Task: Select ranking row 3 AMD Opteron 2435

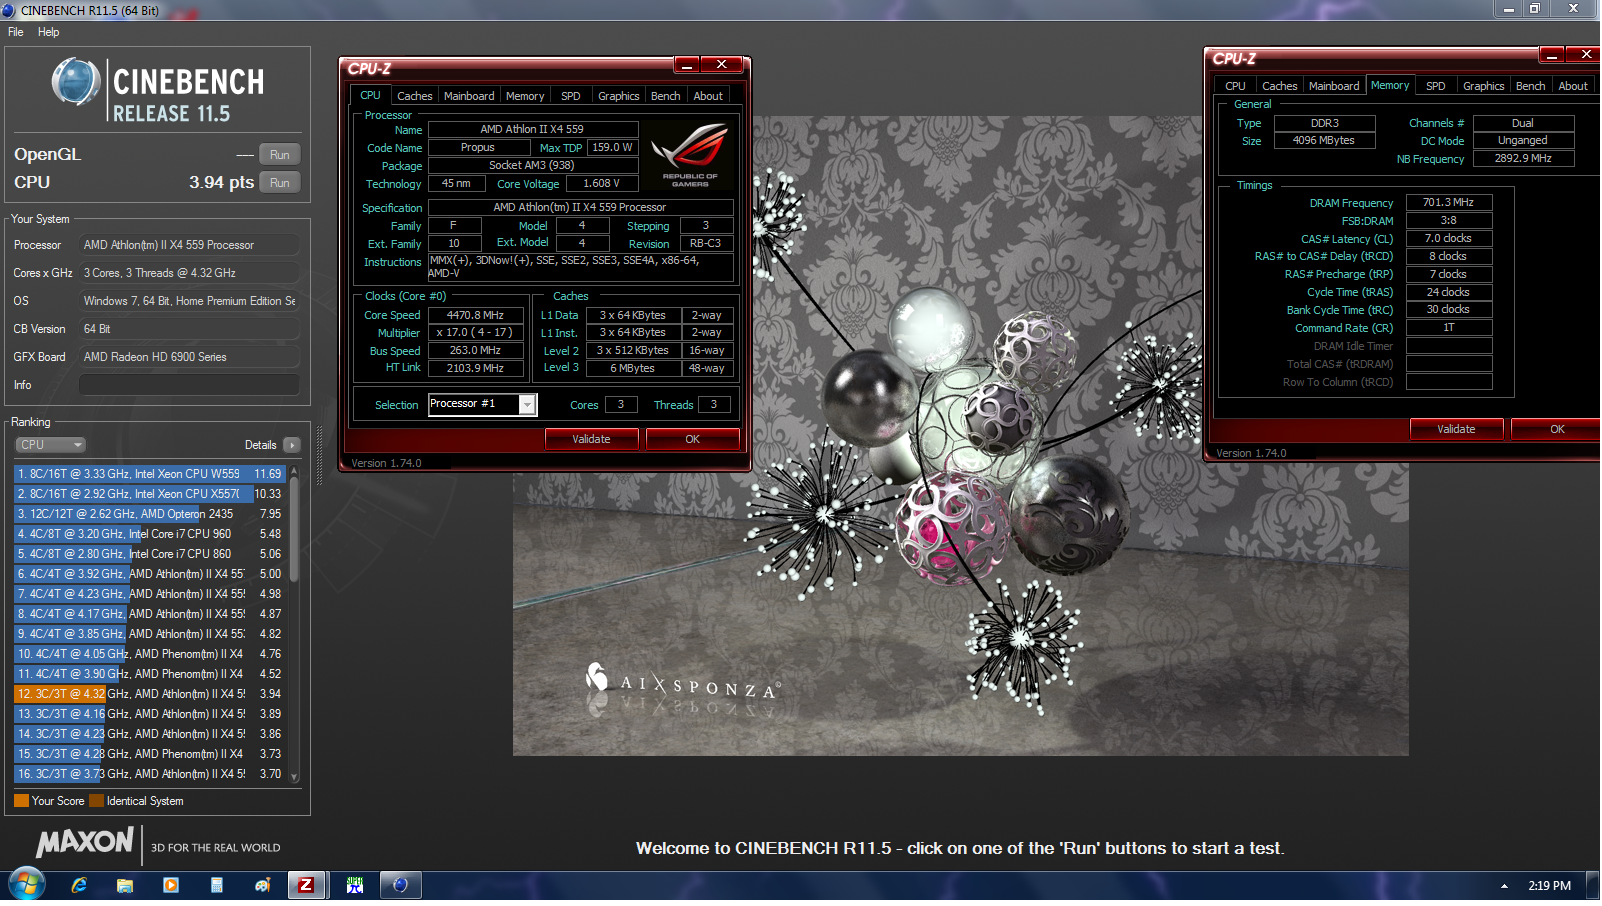Action: click(150, 514)
